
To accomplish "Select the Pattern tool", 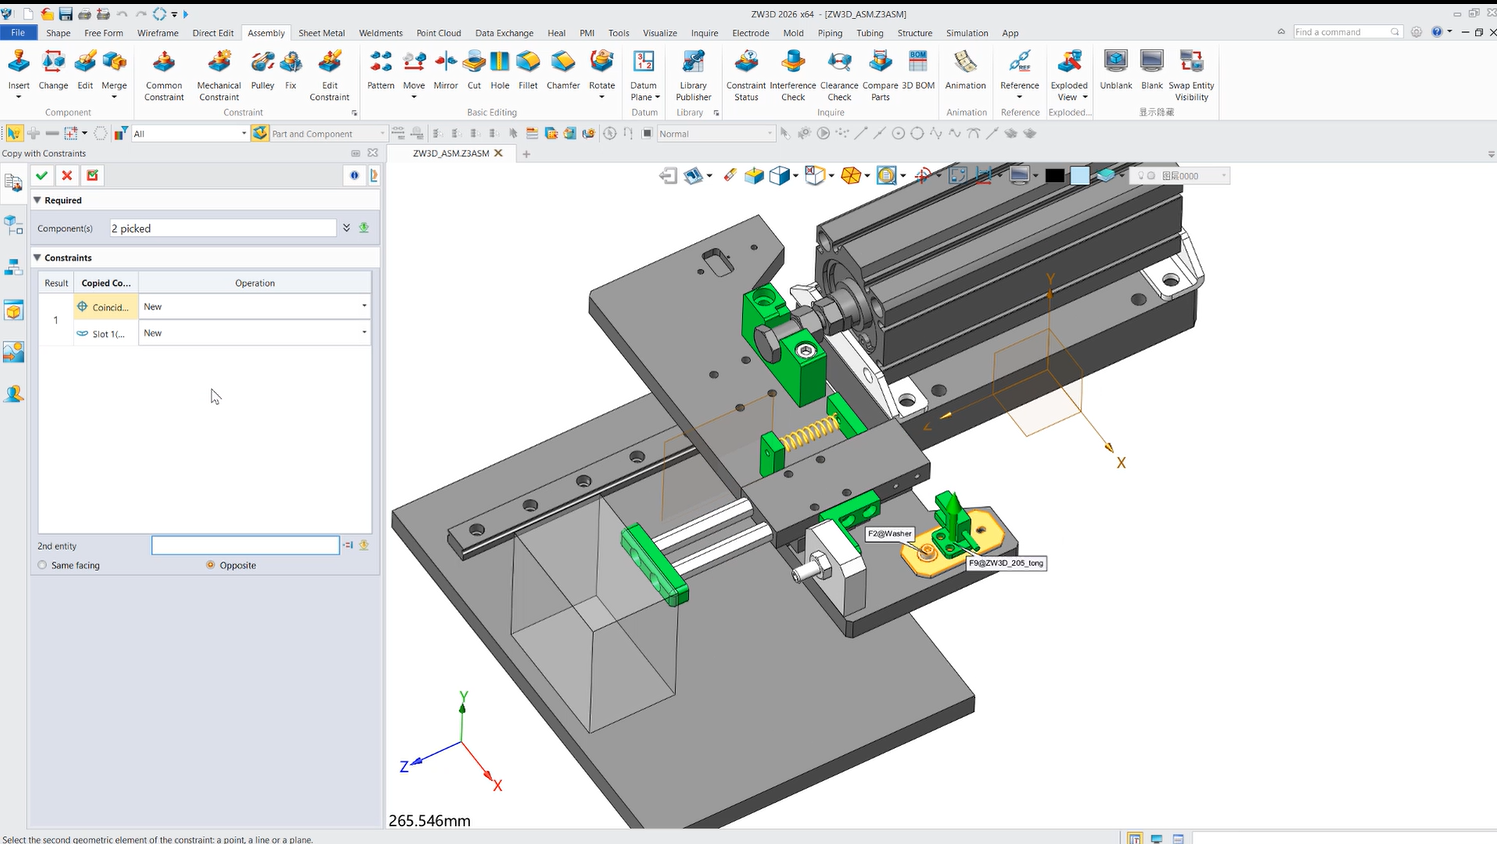I will (381, 64).
